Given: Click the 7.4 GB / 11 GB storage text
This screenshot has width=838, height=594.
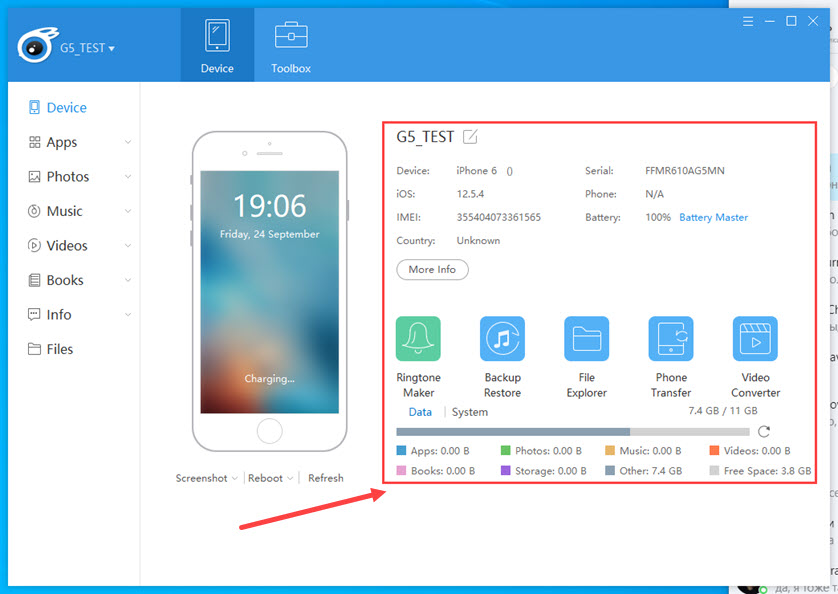Looking at the screenshot, I should point(723,411).
